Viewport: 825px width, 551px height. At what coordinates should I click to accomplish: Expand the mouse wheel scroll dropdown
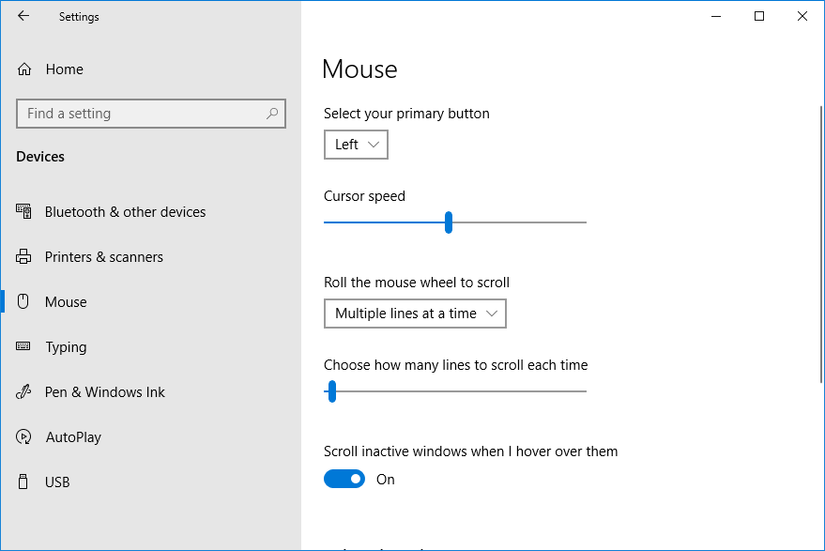click(415, 314)
